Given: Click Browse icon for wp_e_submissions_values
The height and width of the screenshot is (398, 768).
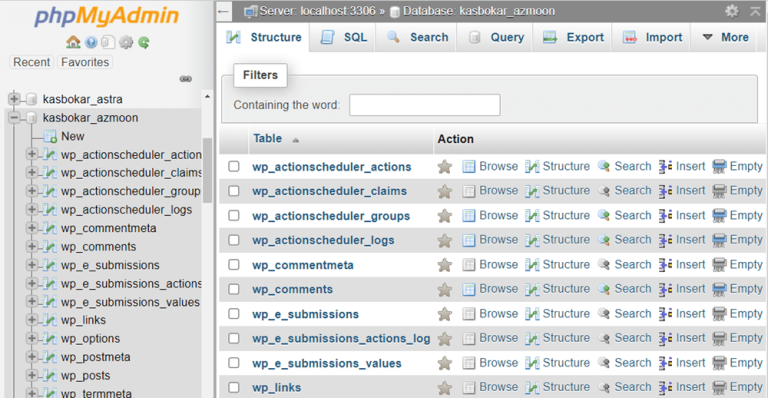Looking at the screenshot, I should pos(469,363).
